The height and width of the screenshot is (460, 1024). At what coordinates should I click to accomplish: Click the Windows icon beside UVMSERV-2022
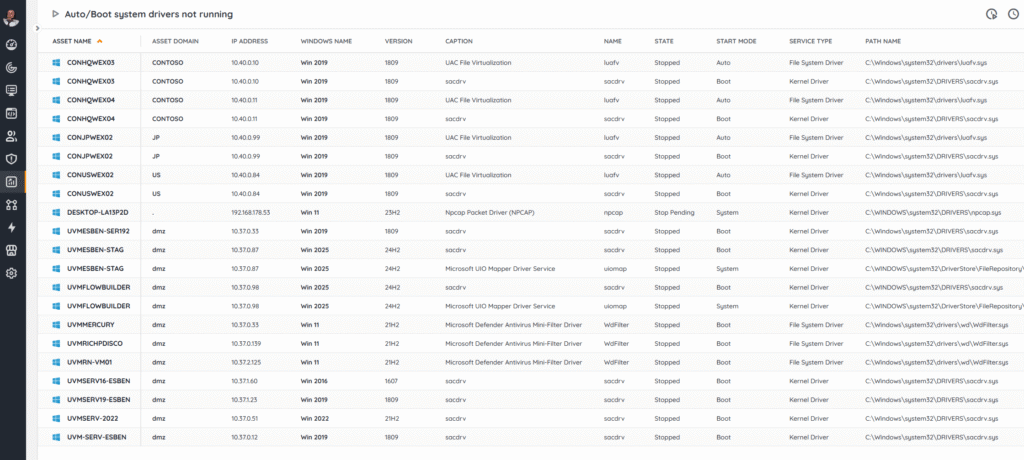pos(57,418)
